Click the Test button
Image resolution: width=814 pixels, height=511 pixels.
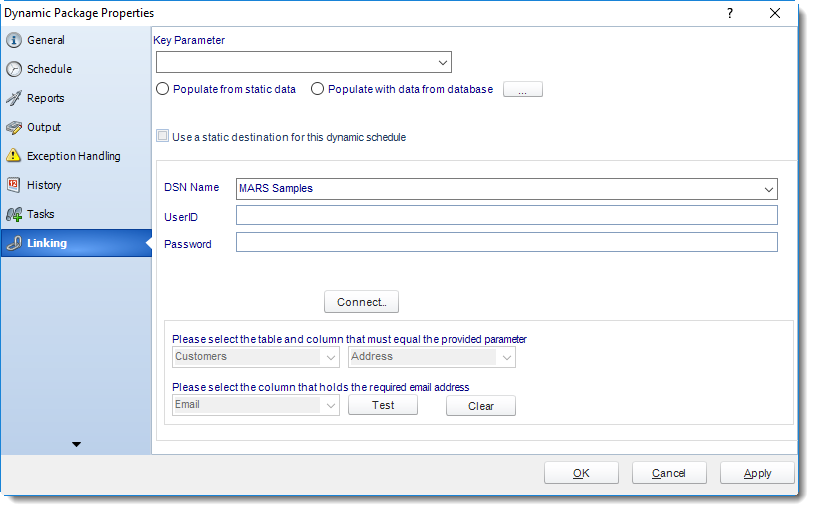(x=383, y=405)
